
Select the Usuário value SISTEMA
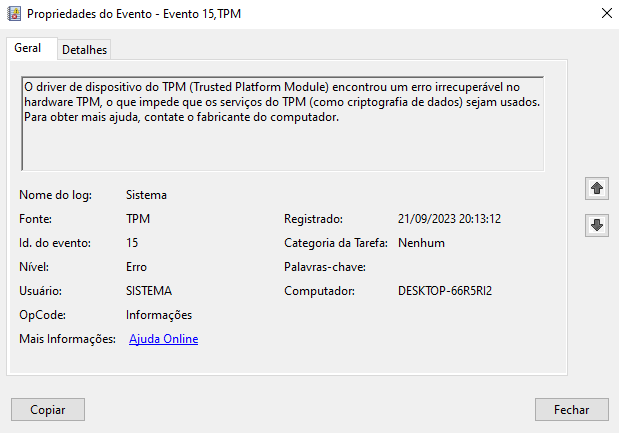[x=149, y=291]
